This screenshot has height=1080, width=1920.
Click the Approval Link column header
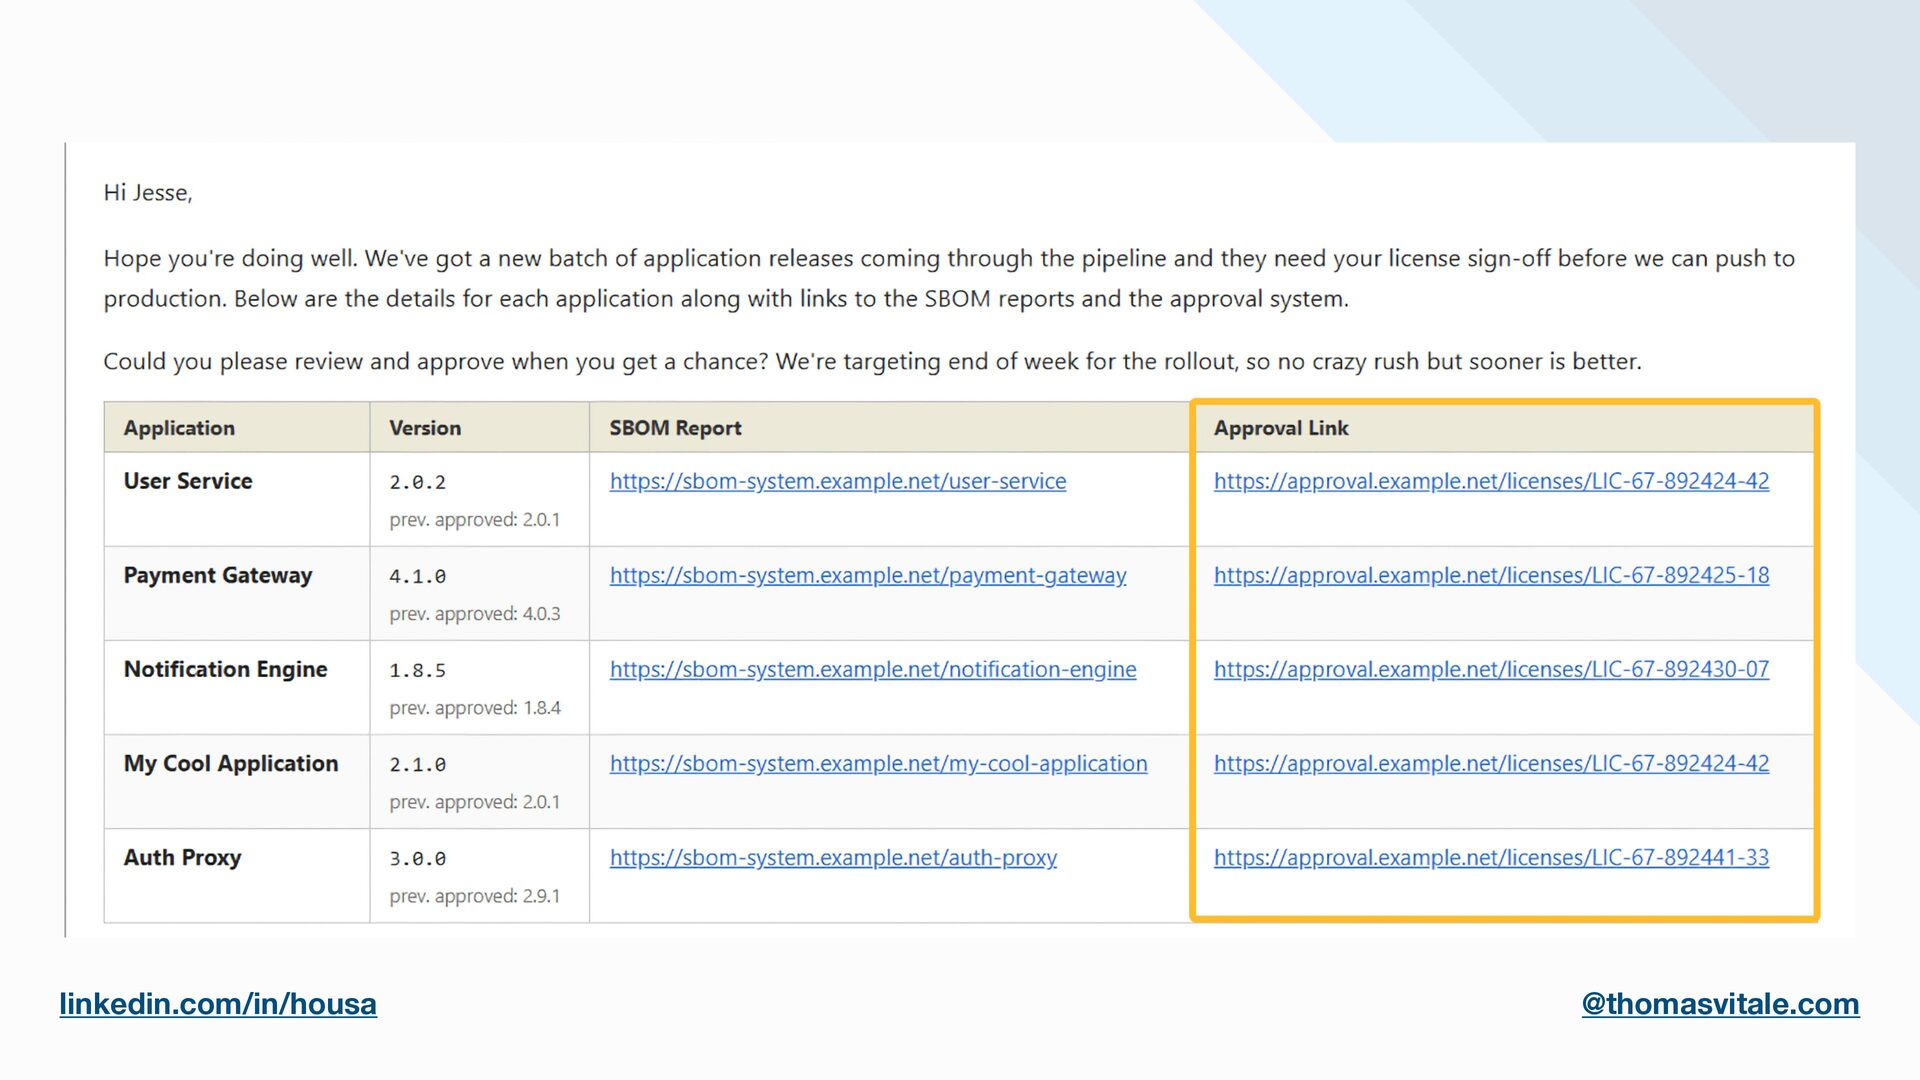[1280, 428]
